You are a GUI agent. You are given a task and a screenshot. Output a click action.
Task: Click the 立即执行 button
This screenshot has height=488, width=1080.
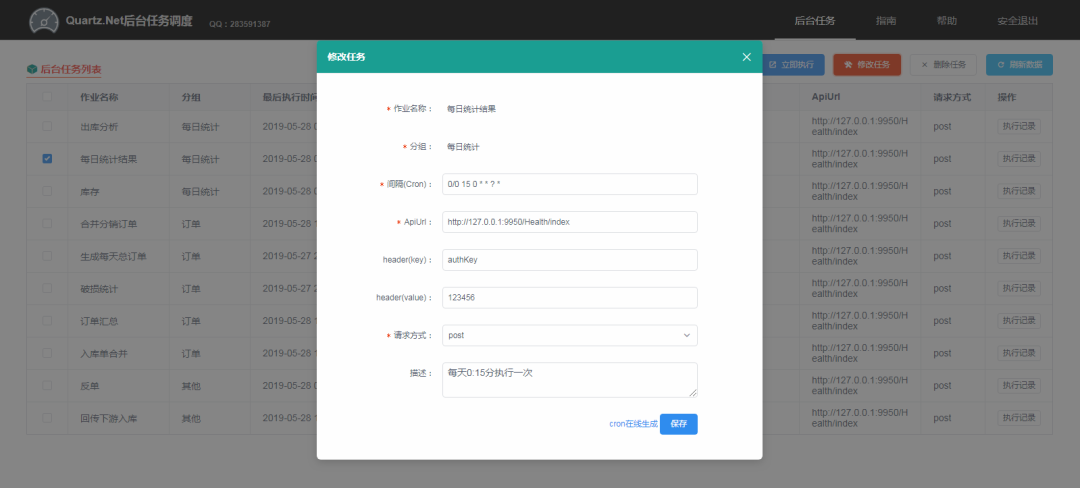792,65
